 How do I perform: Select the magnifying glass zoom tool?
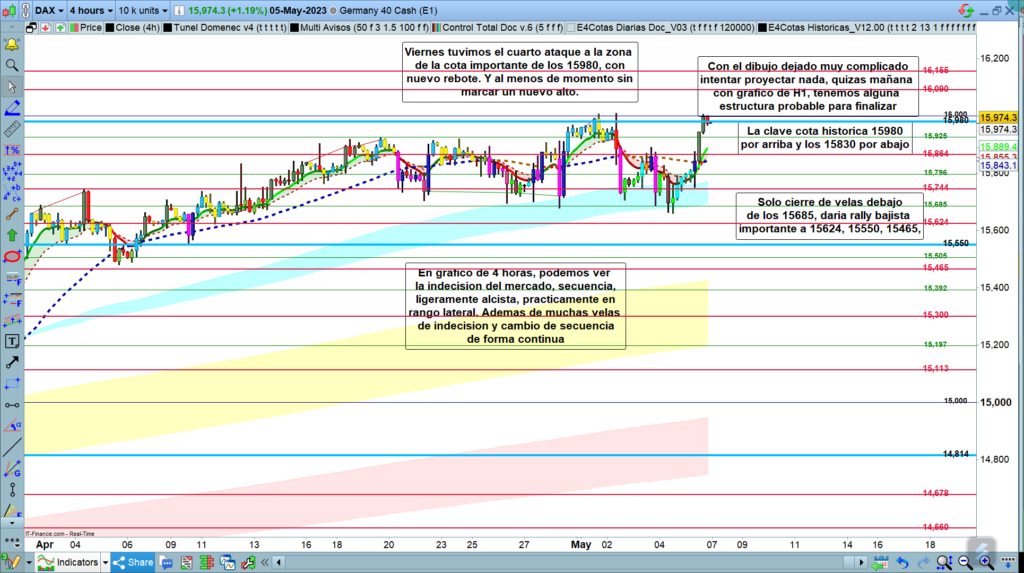pyautogui.click(x=12, y=65)
